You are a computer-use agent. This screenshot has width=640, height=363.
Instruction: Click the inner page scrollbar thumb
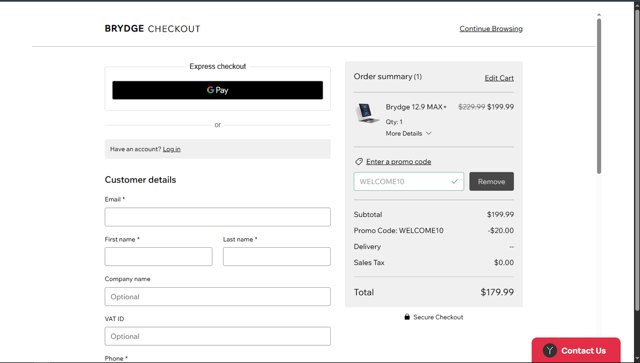pos(599,96)
